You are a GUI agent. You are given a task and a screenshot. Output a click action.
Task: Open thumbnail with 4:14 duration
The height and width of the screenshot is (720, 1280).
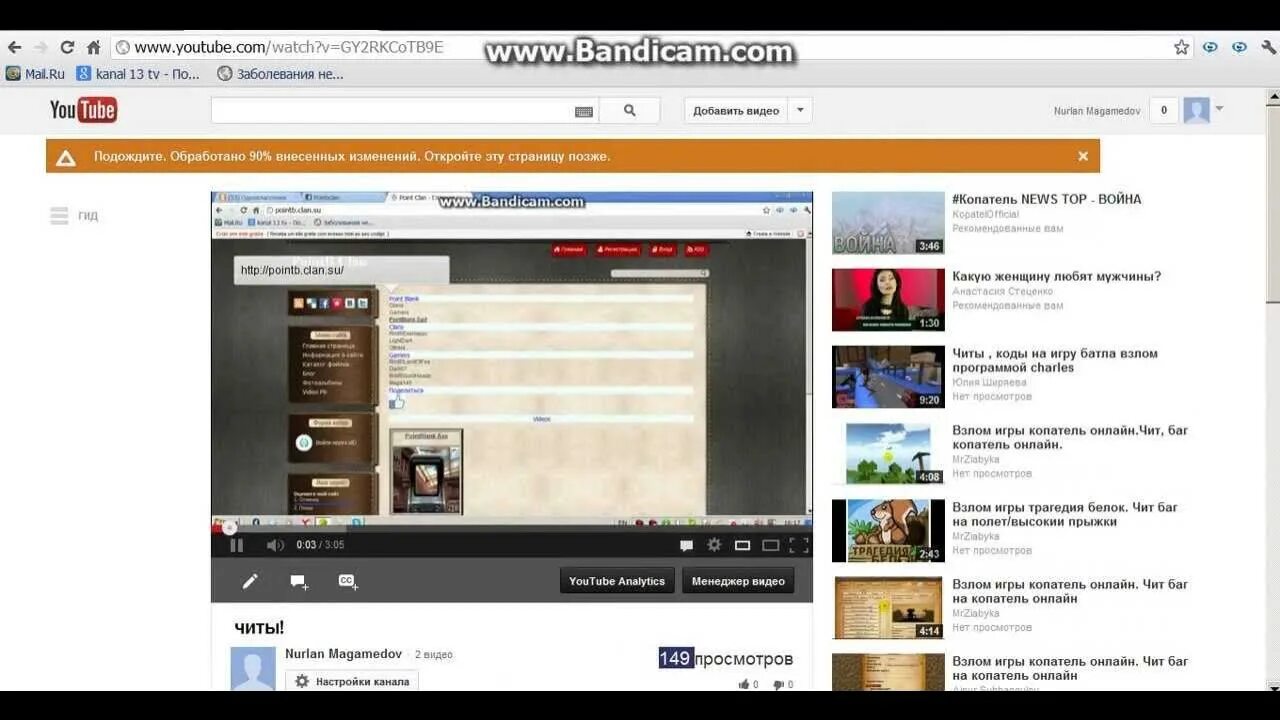coord(888,608)
